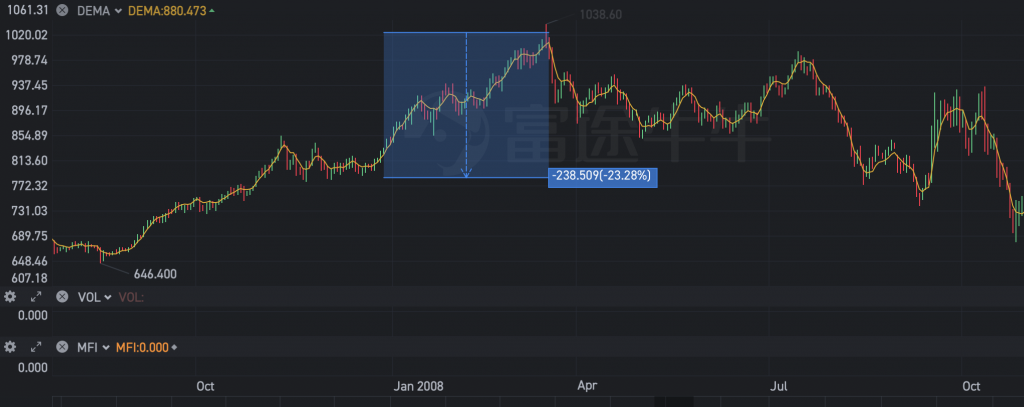Open the VOL indicator dropdown
The width and height of the screenshot is (1024, 407).
point(93,297)
